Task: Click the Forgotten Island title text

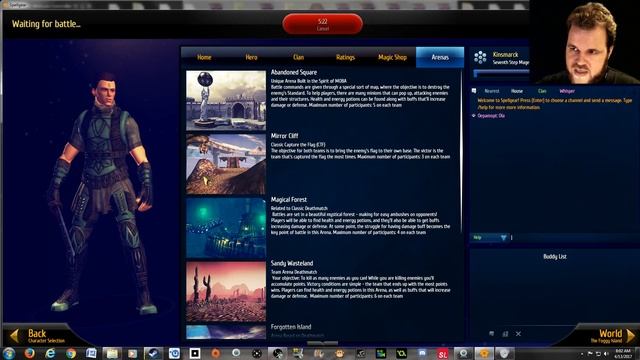Action: coord(291,327)
